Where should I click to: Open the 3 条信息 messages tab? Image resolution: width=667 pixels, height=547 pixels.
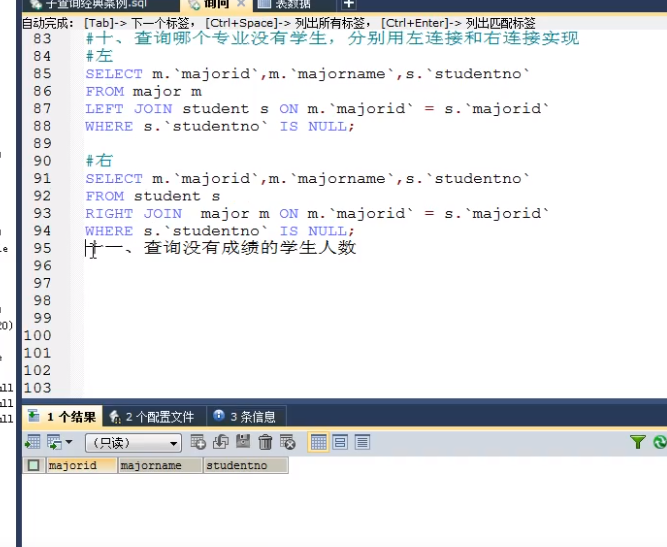pos(246,416)
